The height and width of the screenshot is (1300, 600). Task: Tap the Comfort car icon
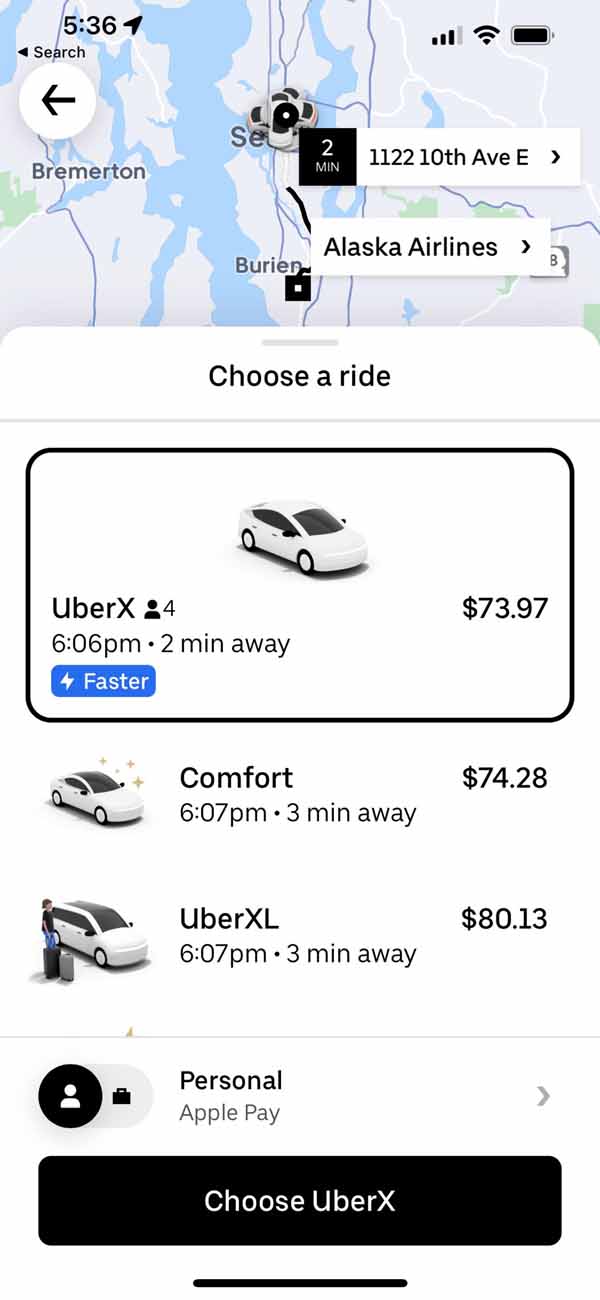97,795
